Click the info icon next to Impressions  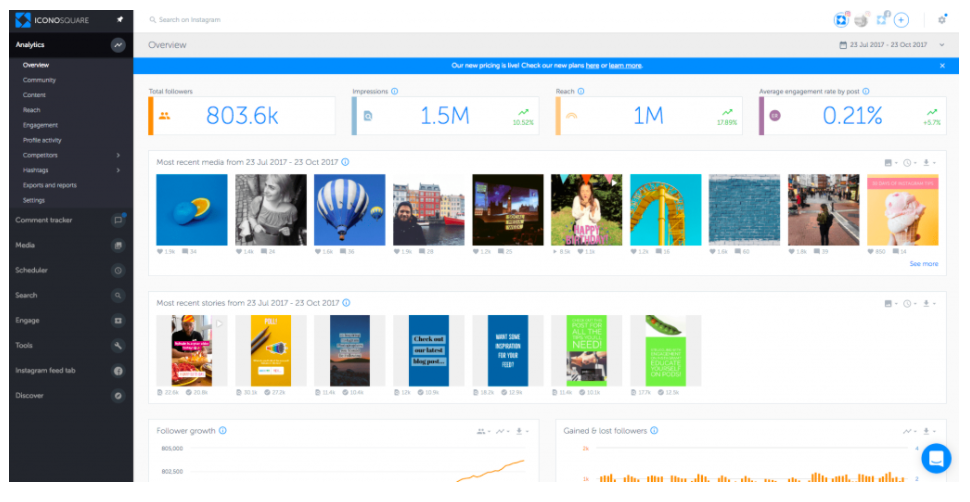(395, 92)
